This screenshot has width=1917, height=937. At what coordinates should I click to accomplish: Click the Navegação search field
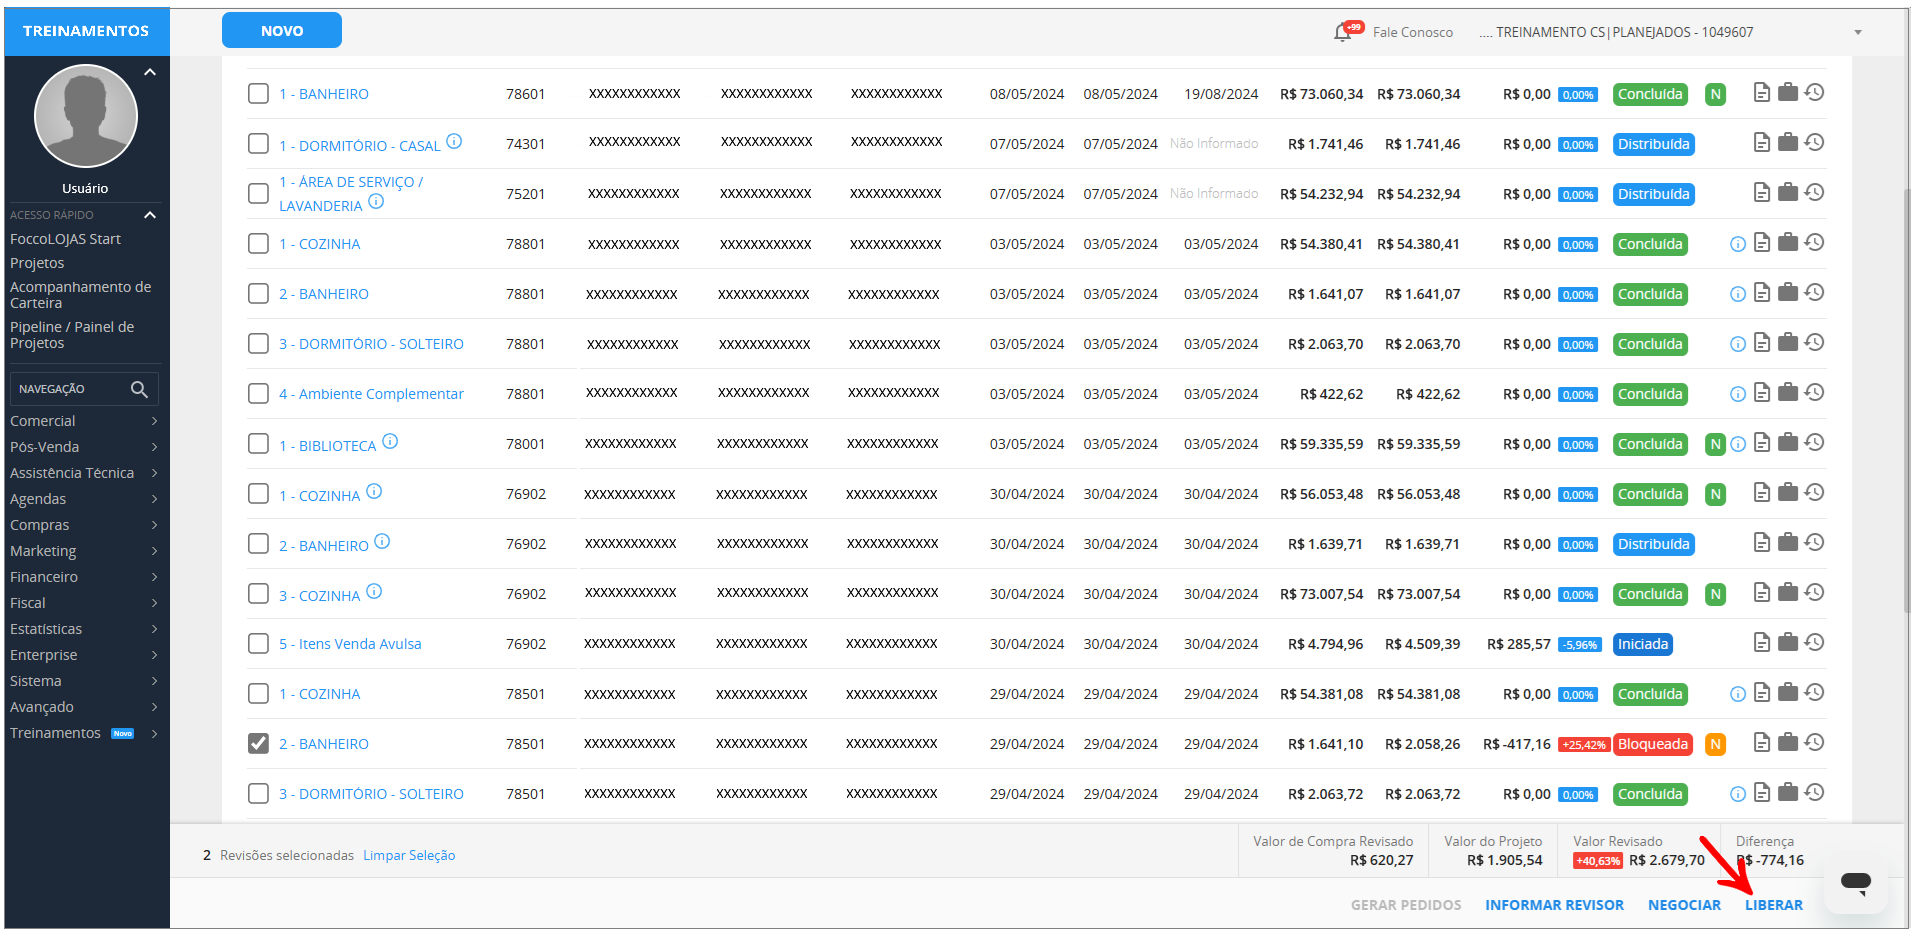pyautogui.click(x=84, y=389)
